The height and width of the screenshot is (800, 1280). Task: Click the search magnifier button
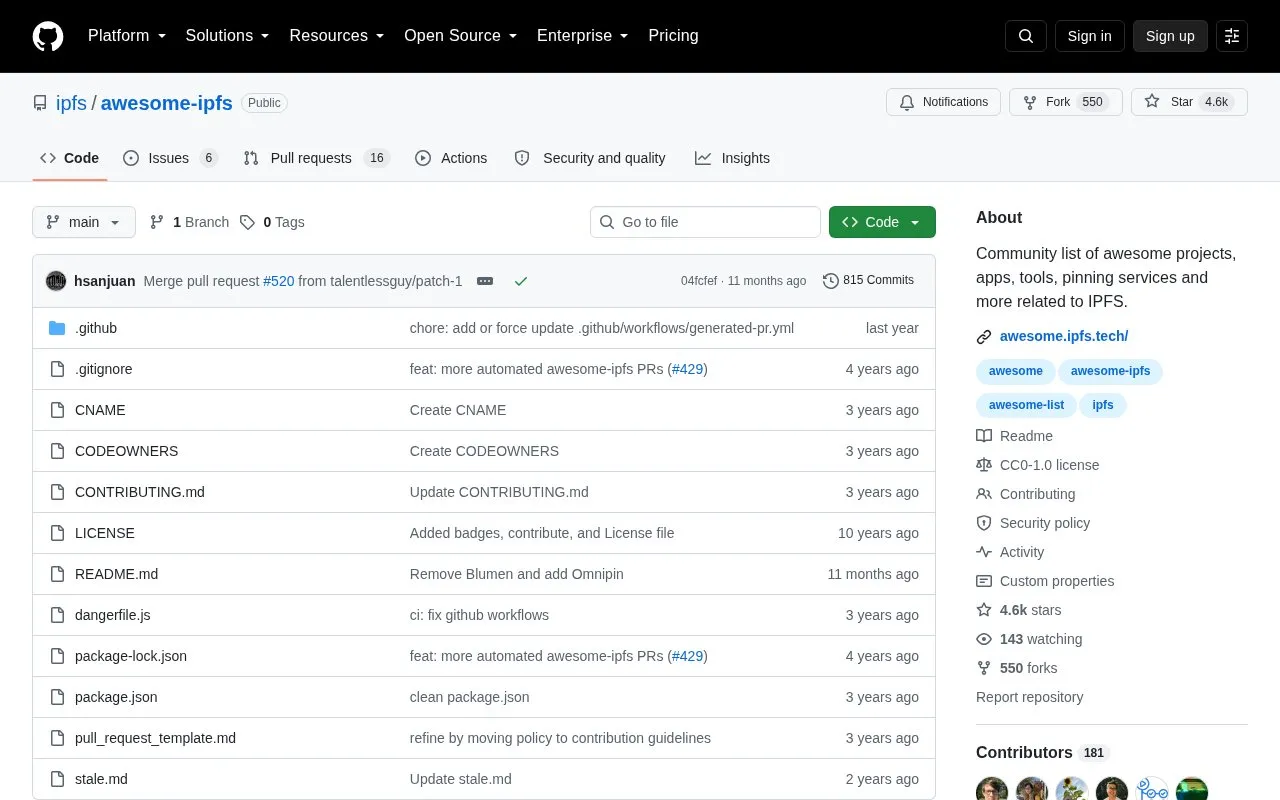click(x=1026, y=36)
